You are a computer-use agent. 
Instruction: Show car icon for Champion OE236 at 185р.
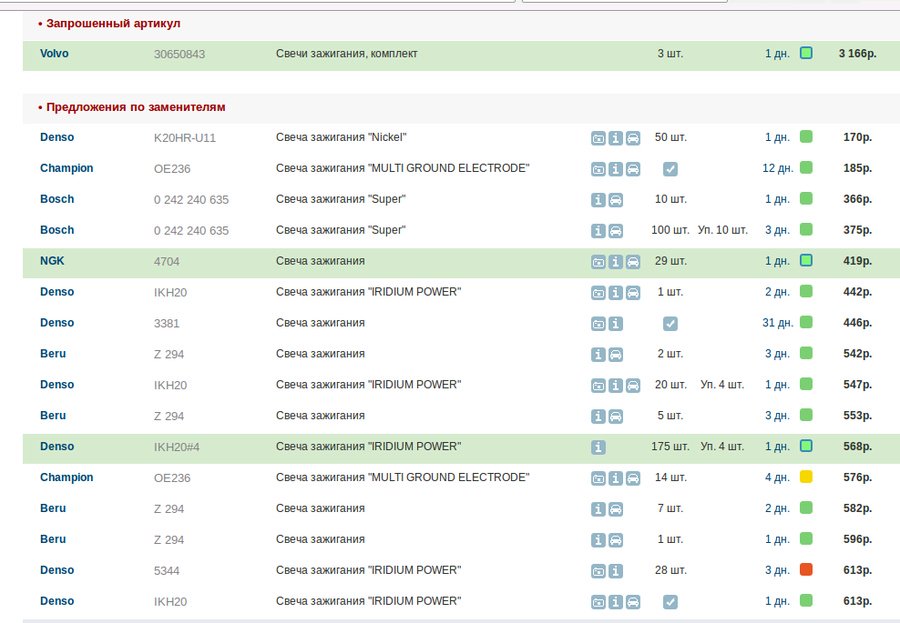pyautogui.click(x=633, y=169)
